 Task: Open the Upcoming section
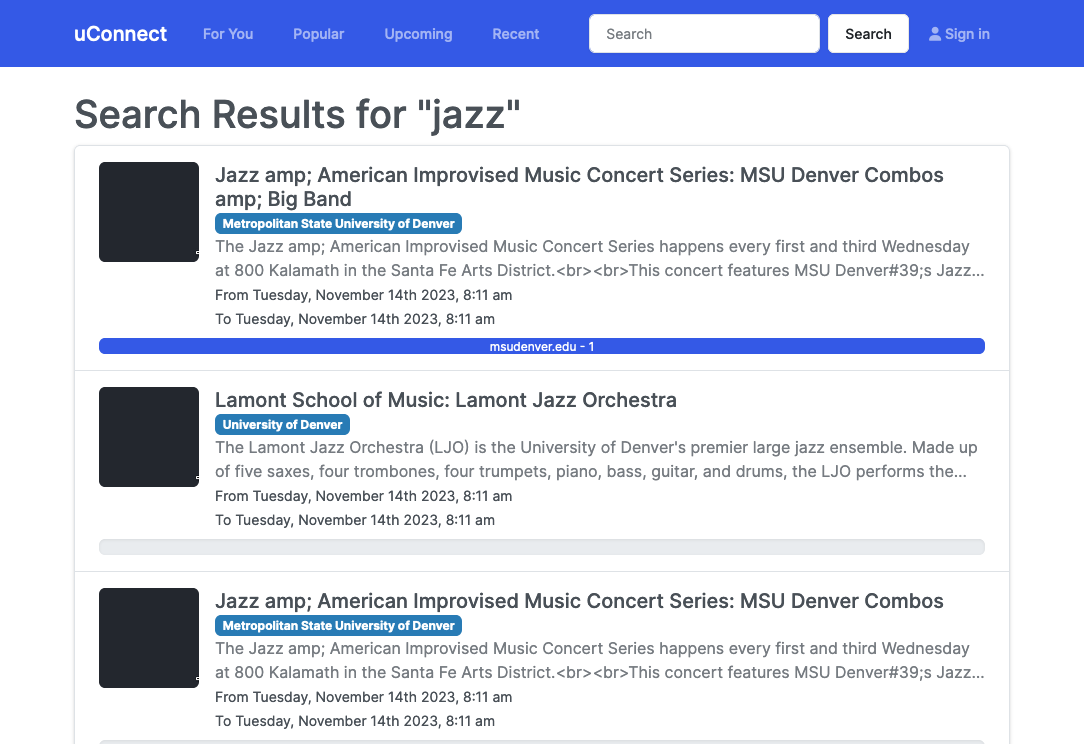418,33
